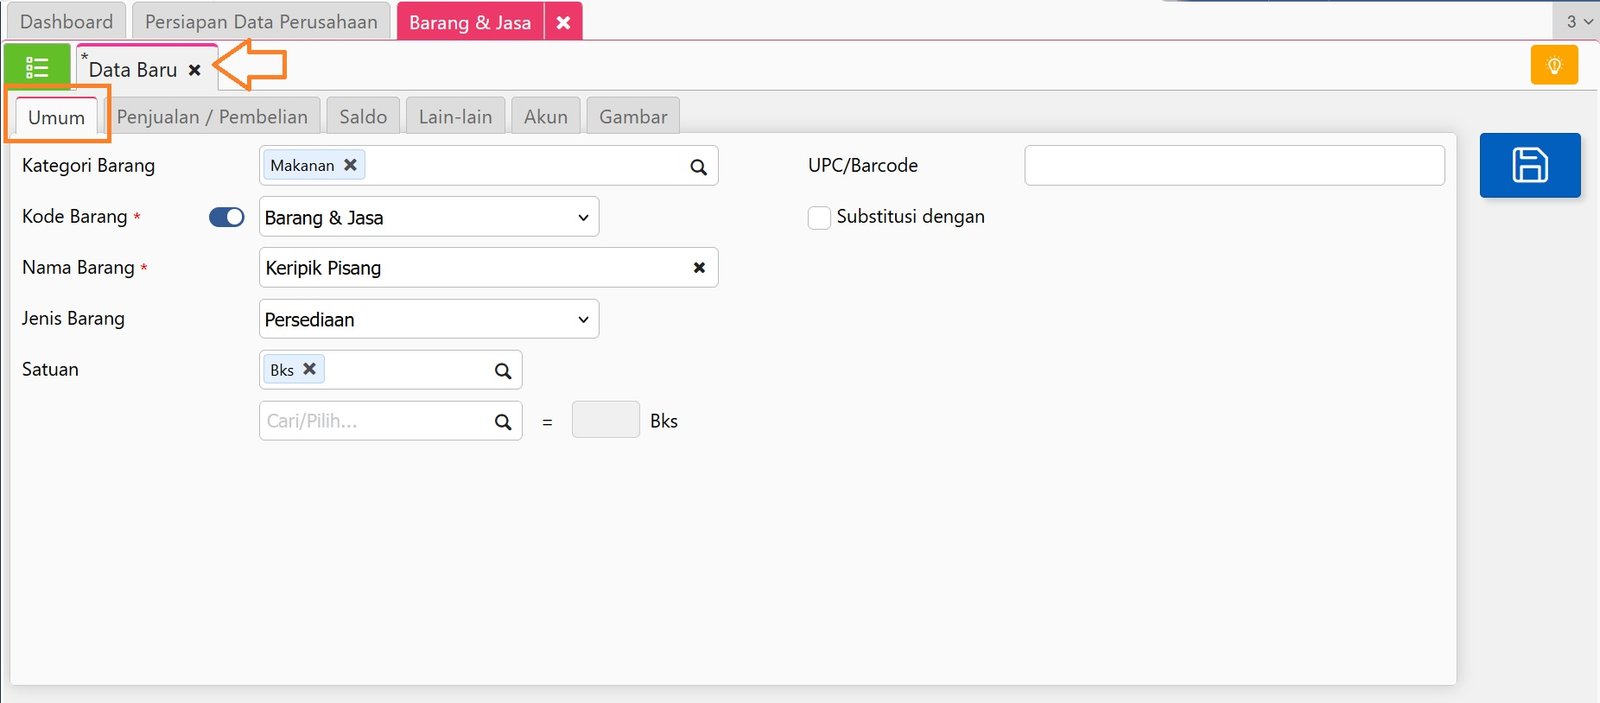Remove the Bks unit tag
Screen dimensions: 1600x703
(x=310, y=369)
